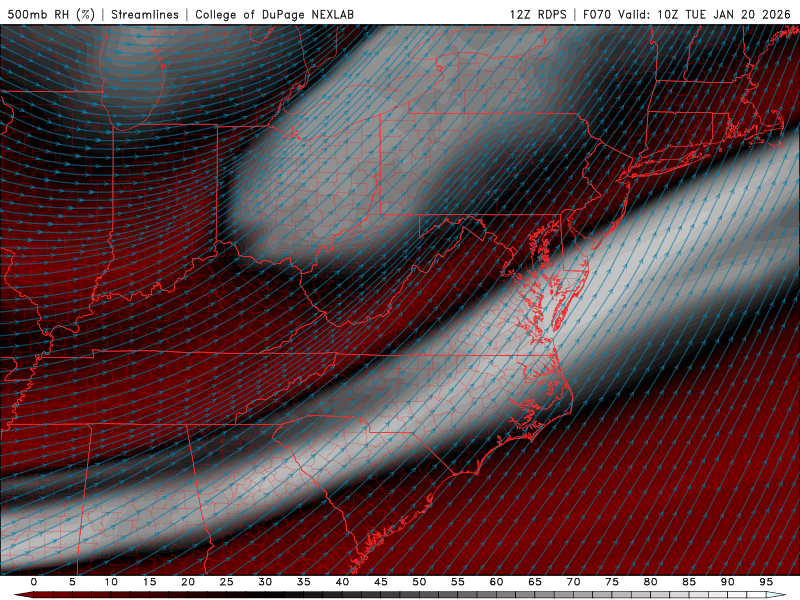Select the "65" value on the colorbar scale

pyautogui.click(x=535, y=582)
